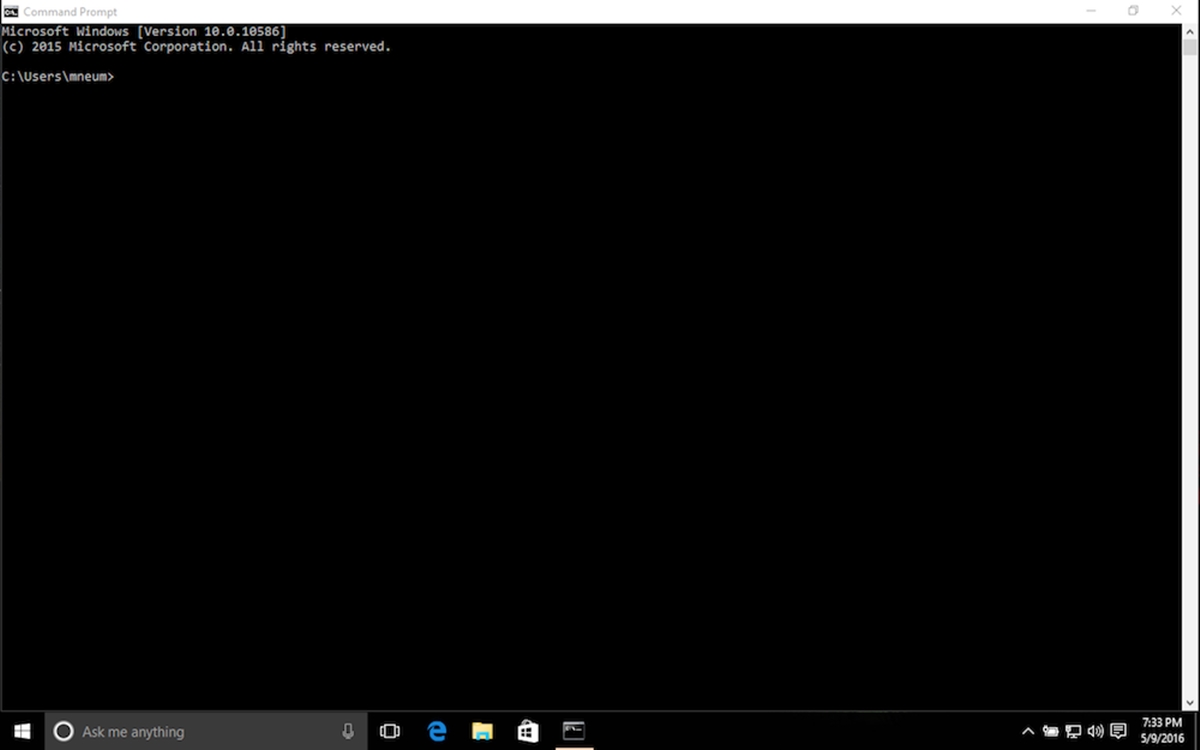The height and width of the screenshot is (750, 1200).
Task: Click the Command Prompt window title text
Action: point(70,12)
